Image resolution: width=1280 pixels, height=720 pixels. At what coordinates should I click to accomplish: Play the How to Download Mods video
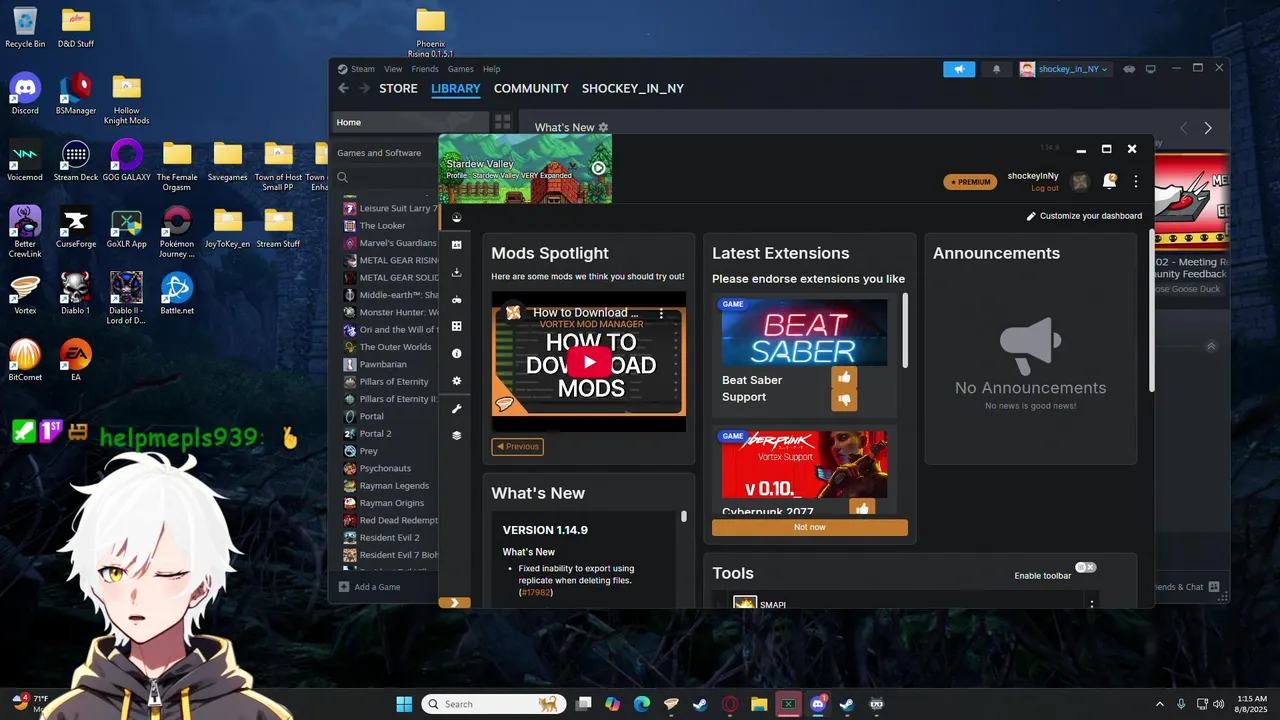tap(588, 362)
